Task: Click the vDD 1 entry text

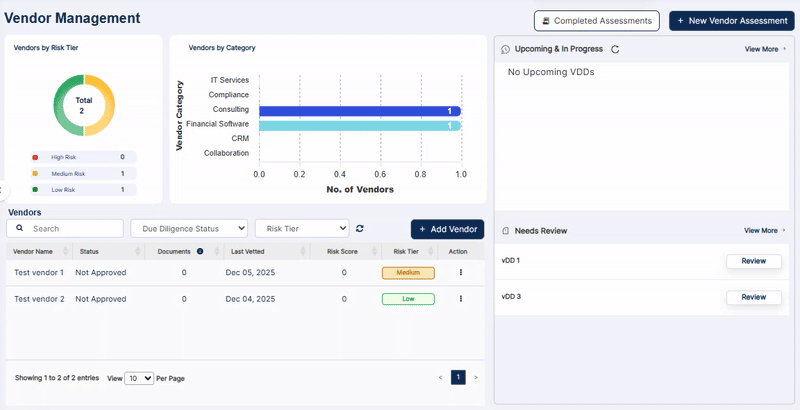Action: 511,261
